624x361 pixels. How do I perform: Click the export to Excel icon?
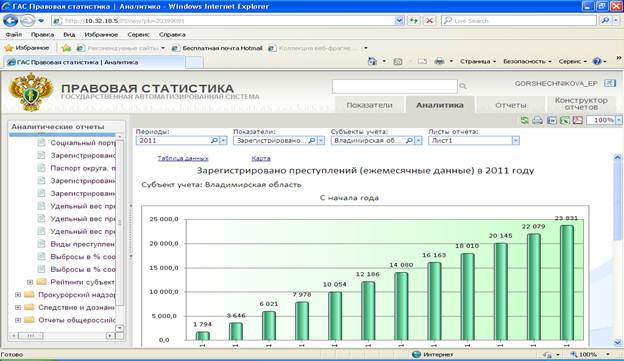[x=564, y=120]
